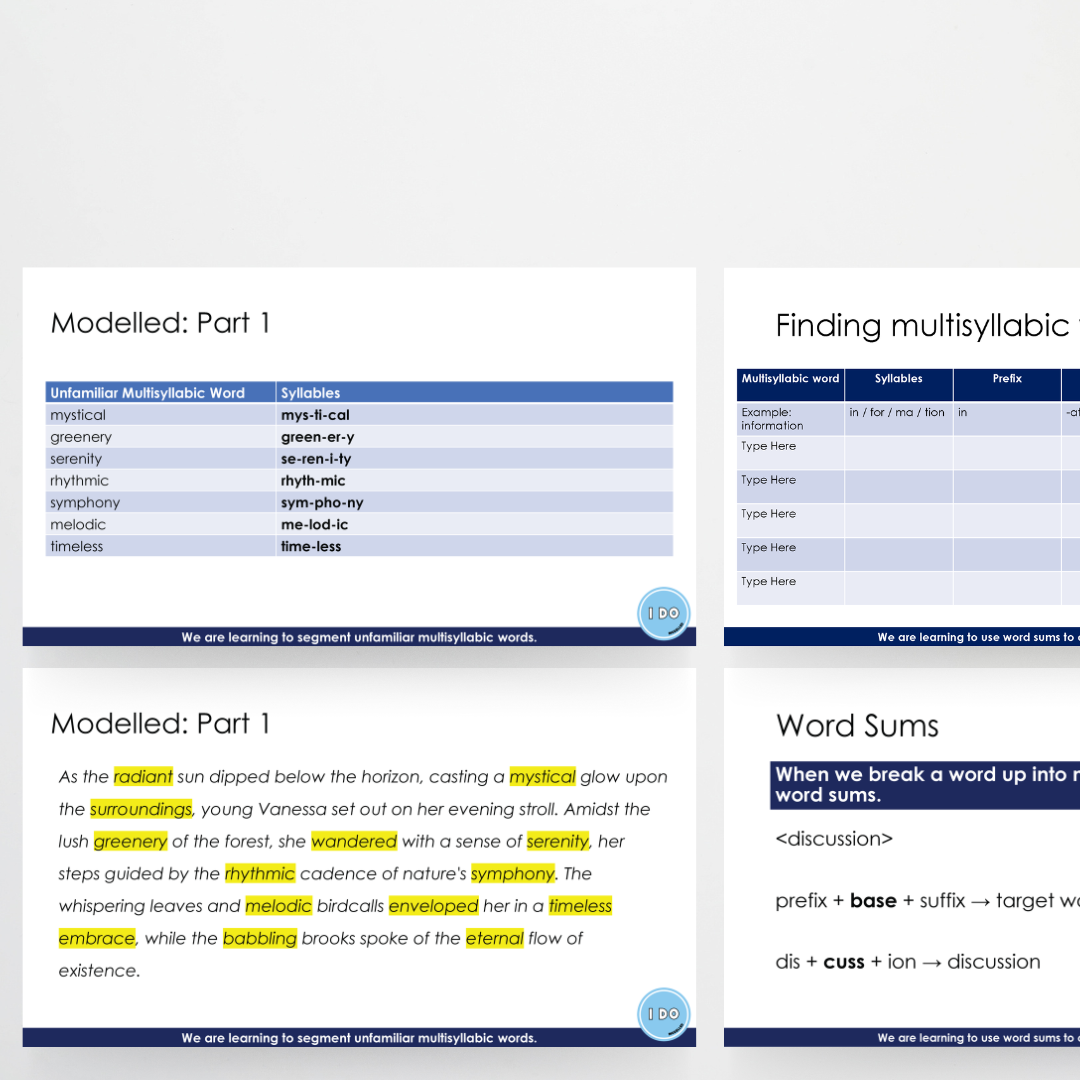Viewport: 1080px width, 1080px height.
Task: Click the "rhyth-mic" syllable cell
Action: [313, 481]
